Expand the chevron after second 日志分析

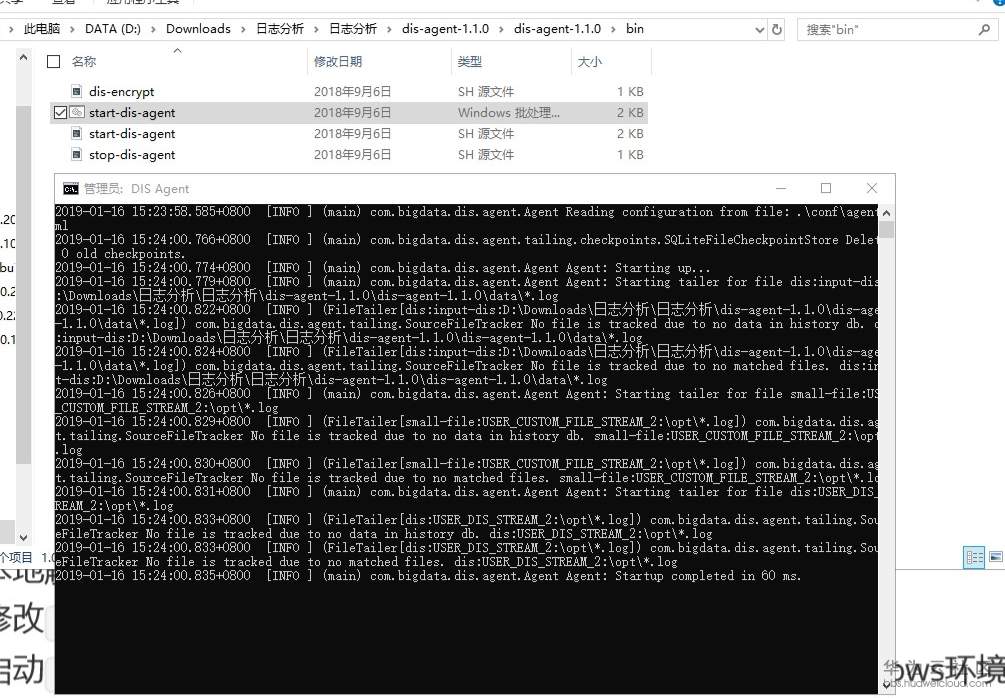click(x=389, y=29)
